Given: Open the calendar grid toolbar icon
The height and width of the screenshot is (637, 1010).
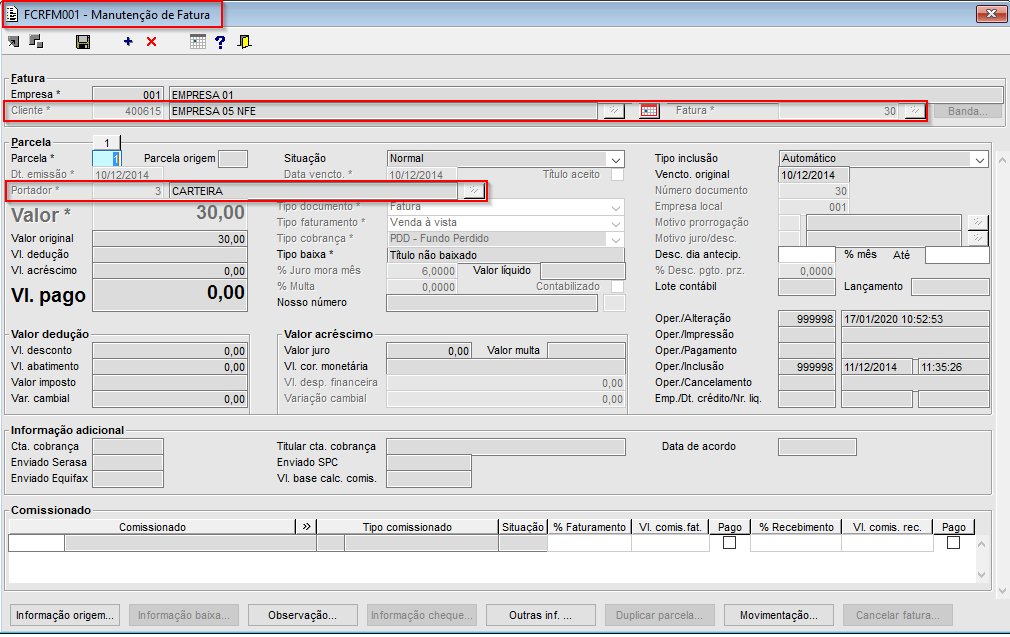Looking at the screenshot, I should coord(198,42).
